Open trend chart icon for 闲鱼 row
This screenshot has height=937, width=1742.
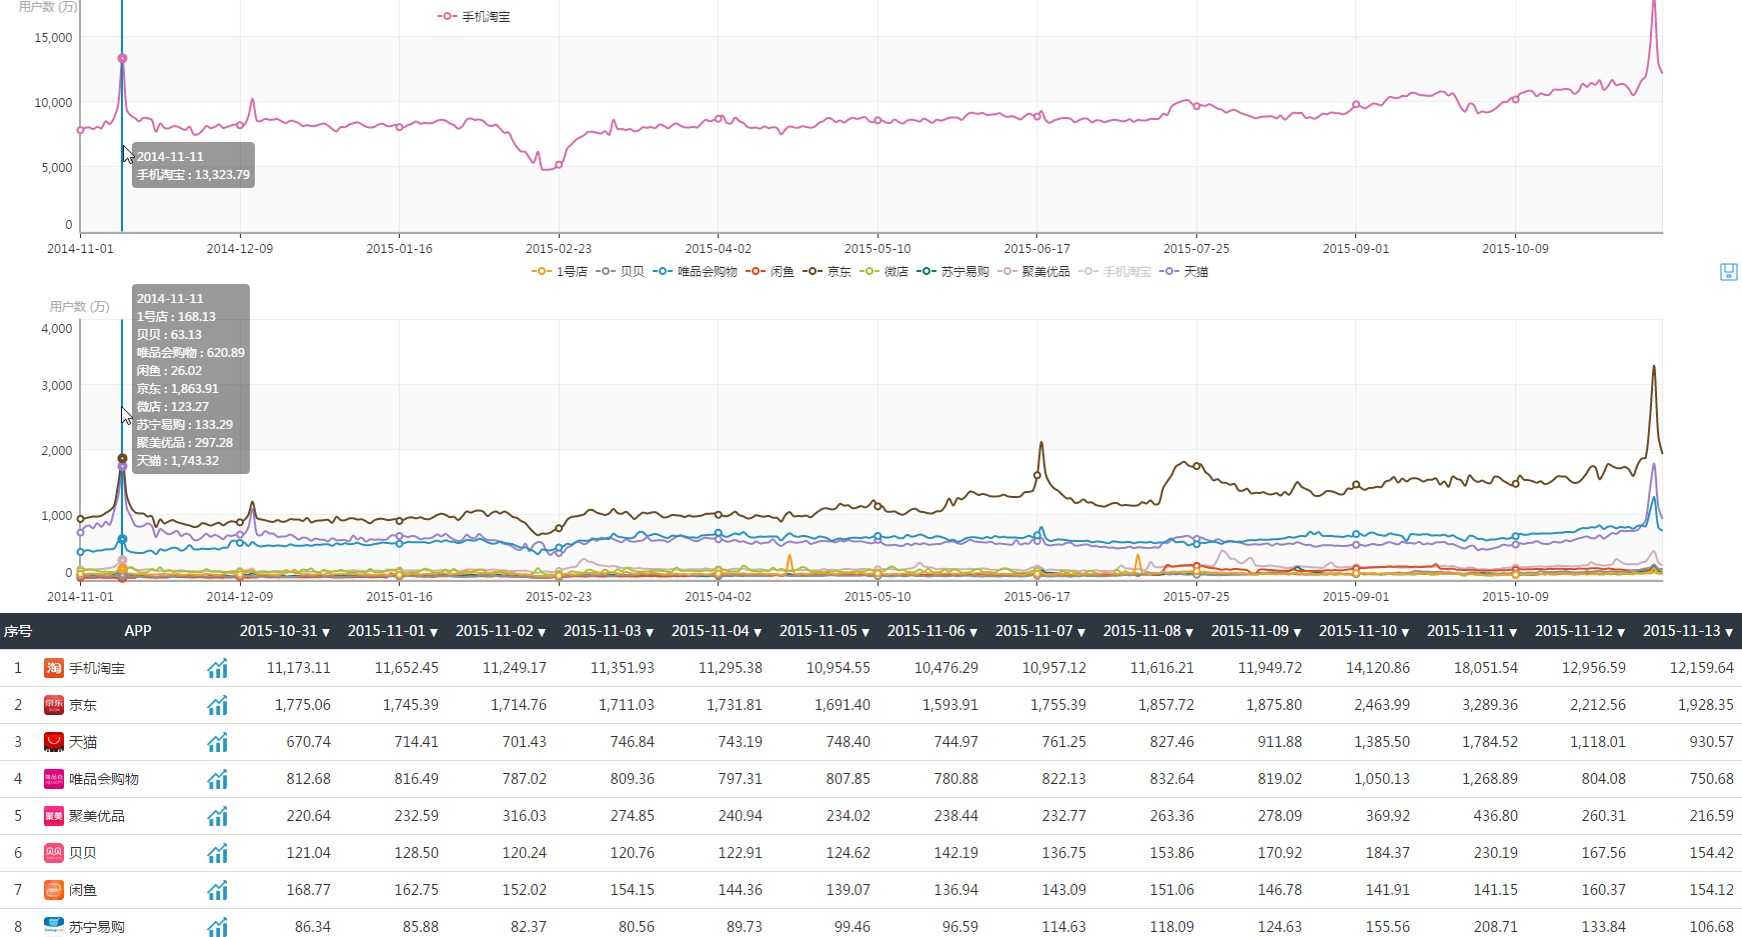click(217, 890)
